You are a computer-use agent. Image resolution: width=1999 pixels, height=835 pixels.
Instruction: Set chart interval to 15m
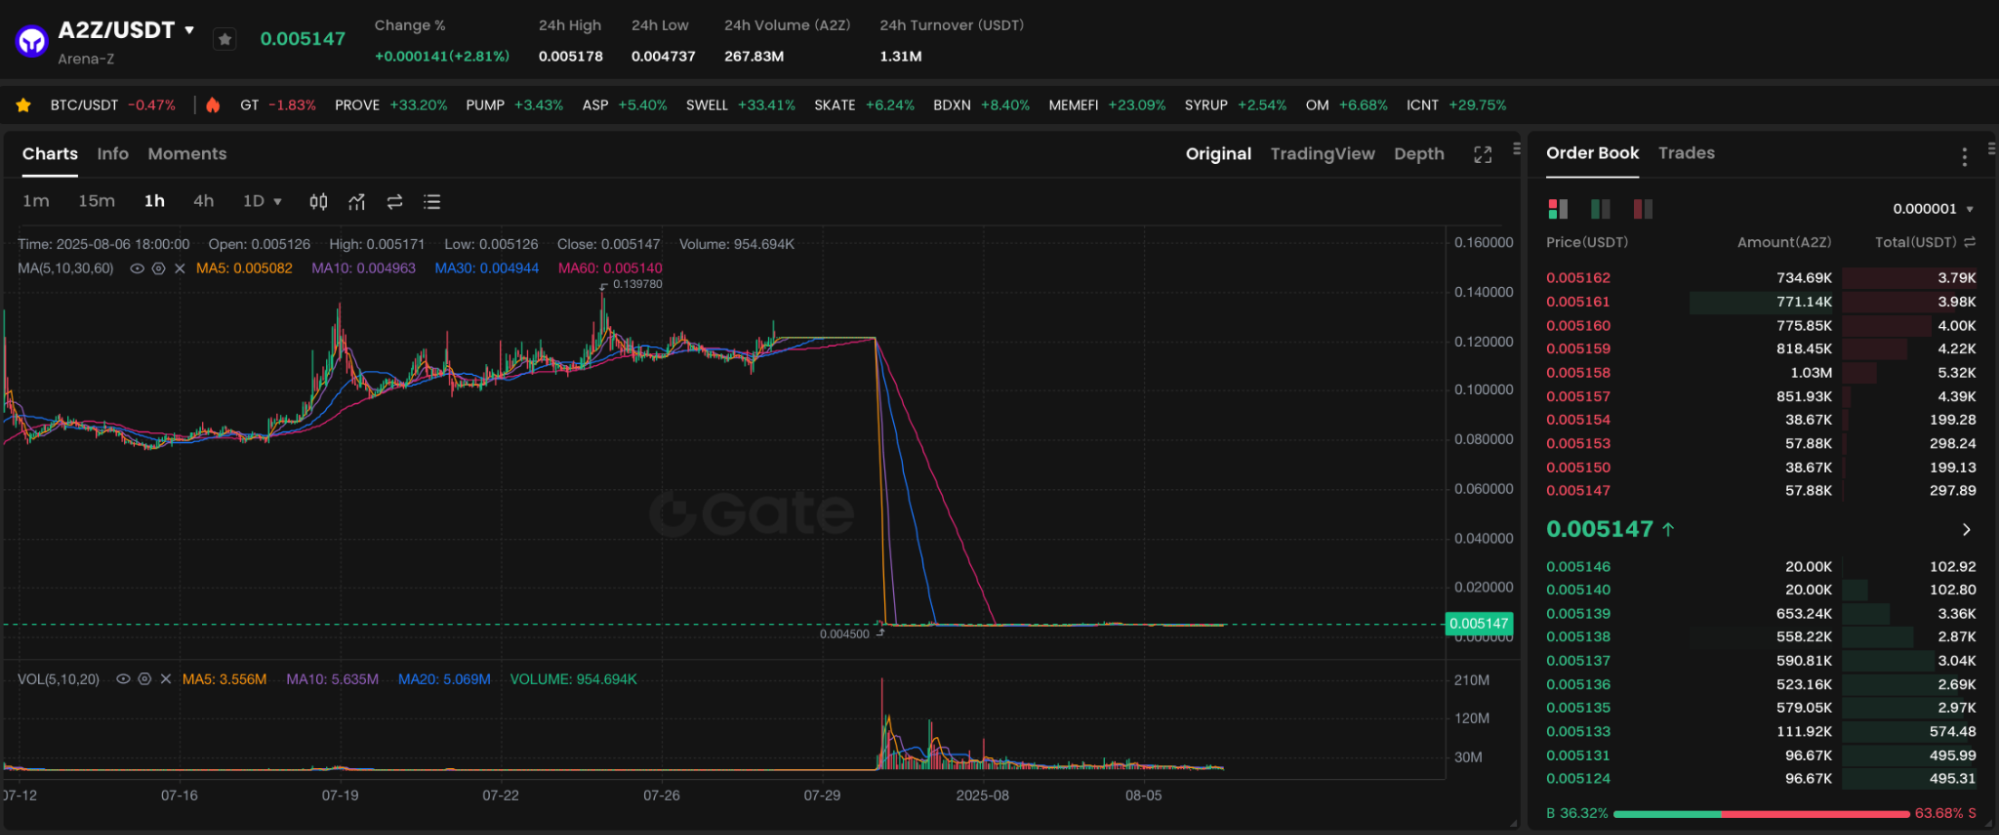(97, 201)
